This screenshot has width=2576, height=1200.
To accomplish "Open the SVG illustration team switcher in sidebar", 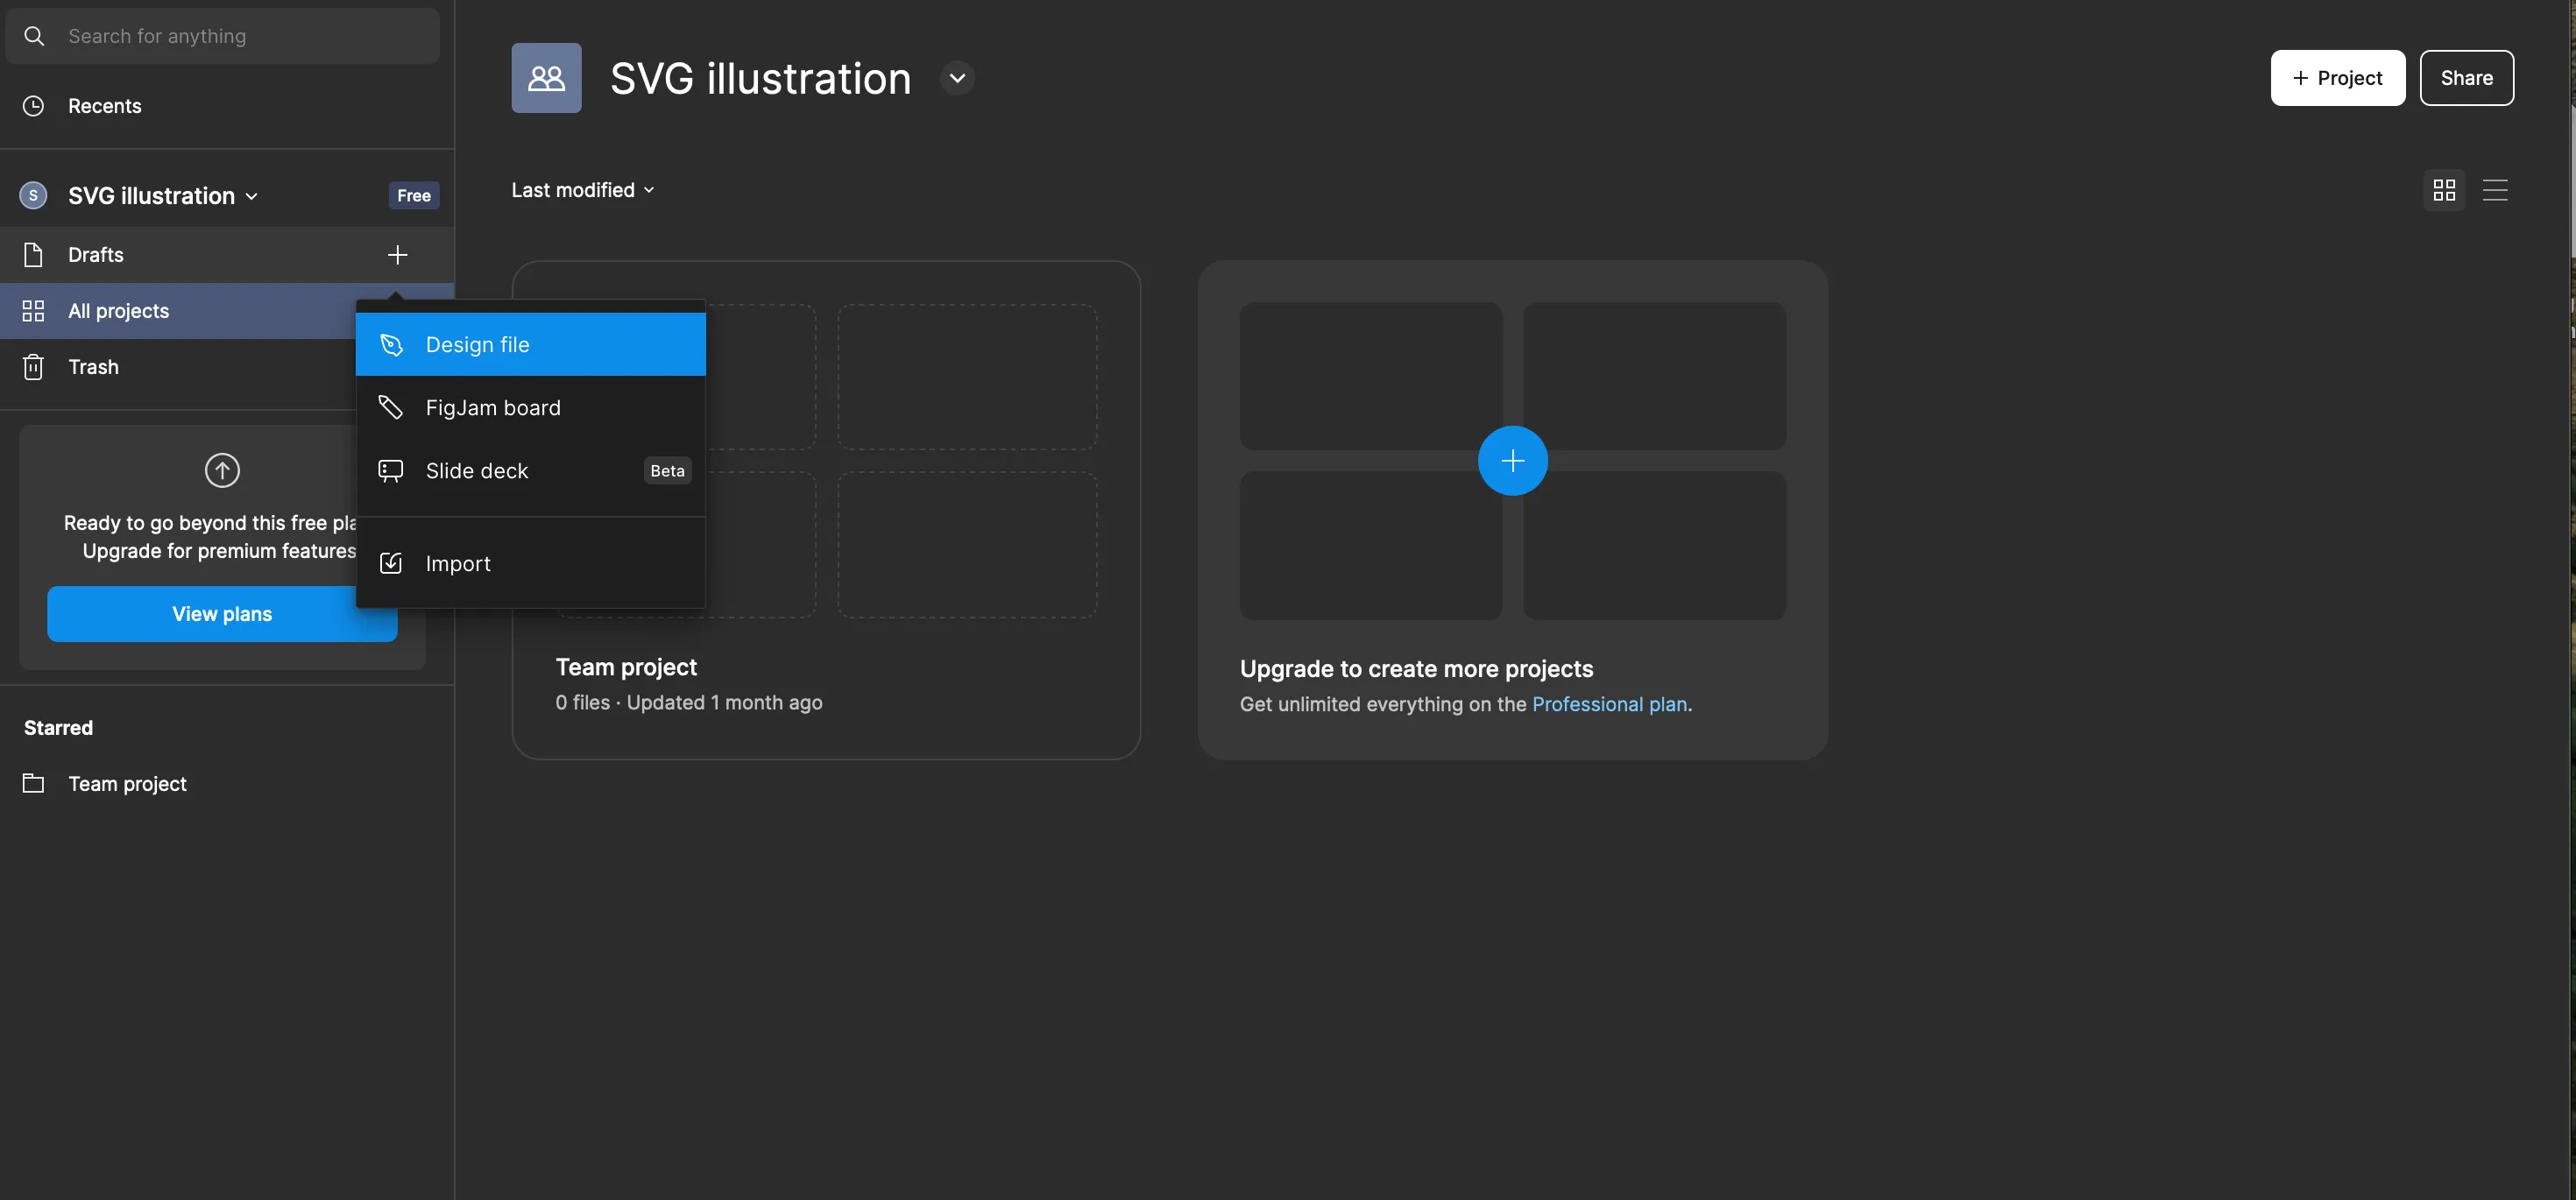I will click(x=163, y=195).
